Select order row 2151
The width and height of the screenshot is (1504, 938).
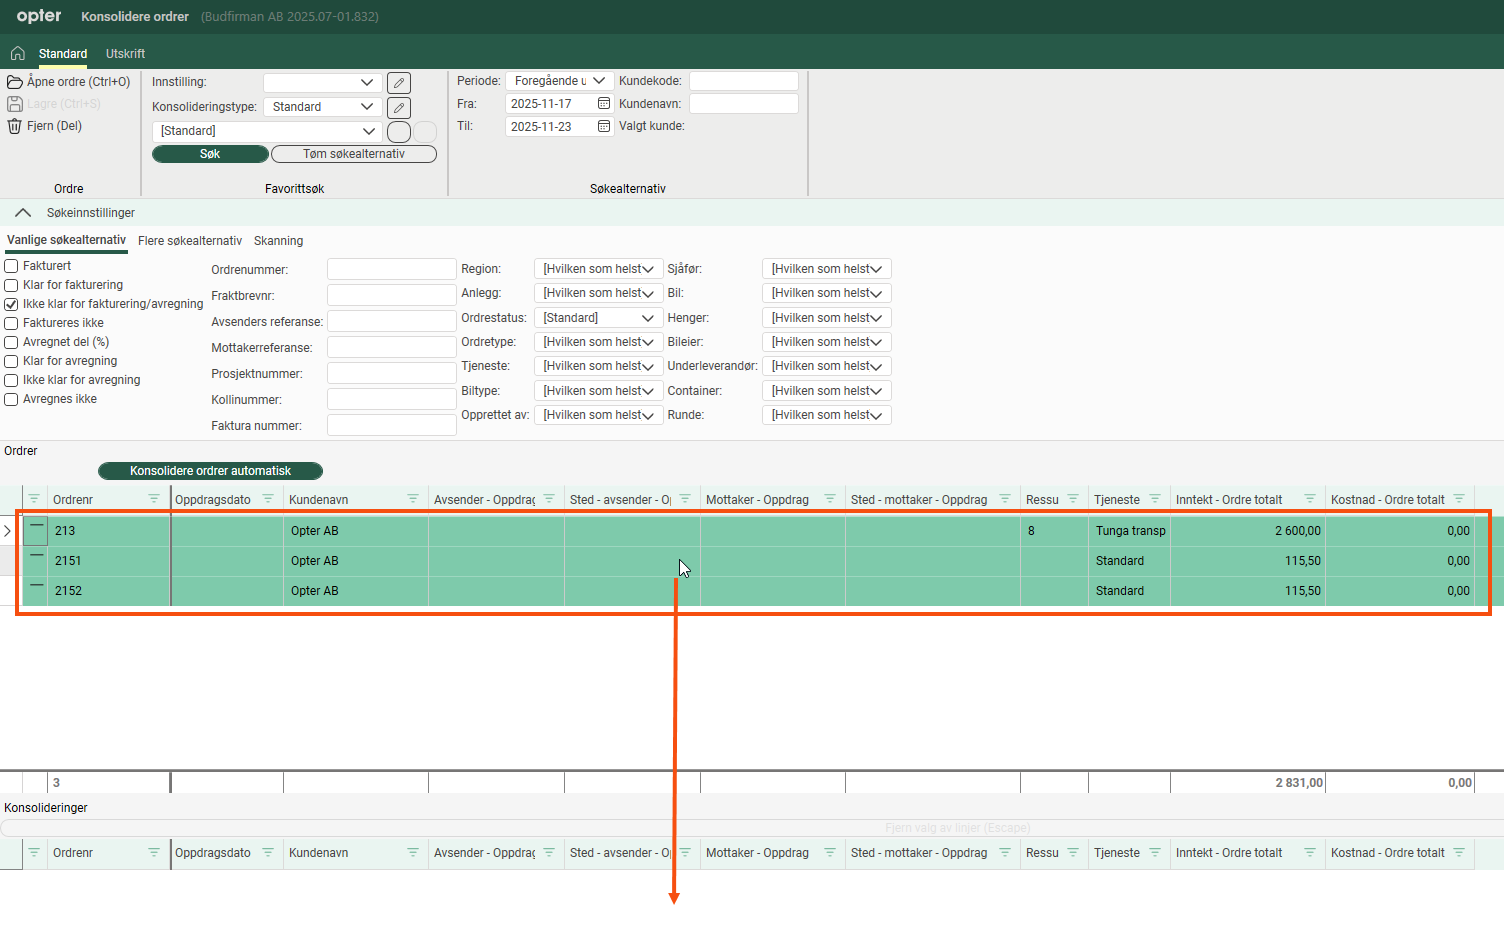coord(68,561)
